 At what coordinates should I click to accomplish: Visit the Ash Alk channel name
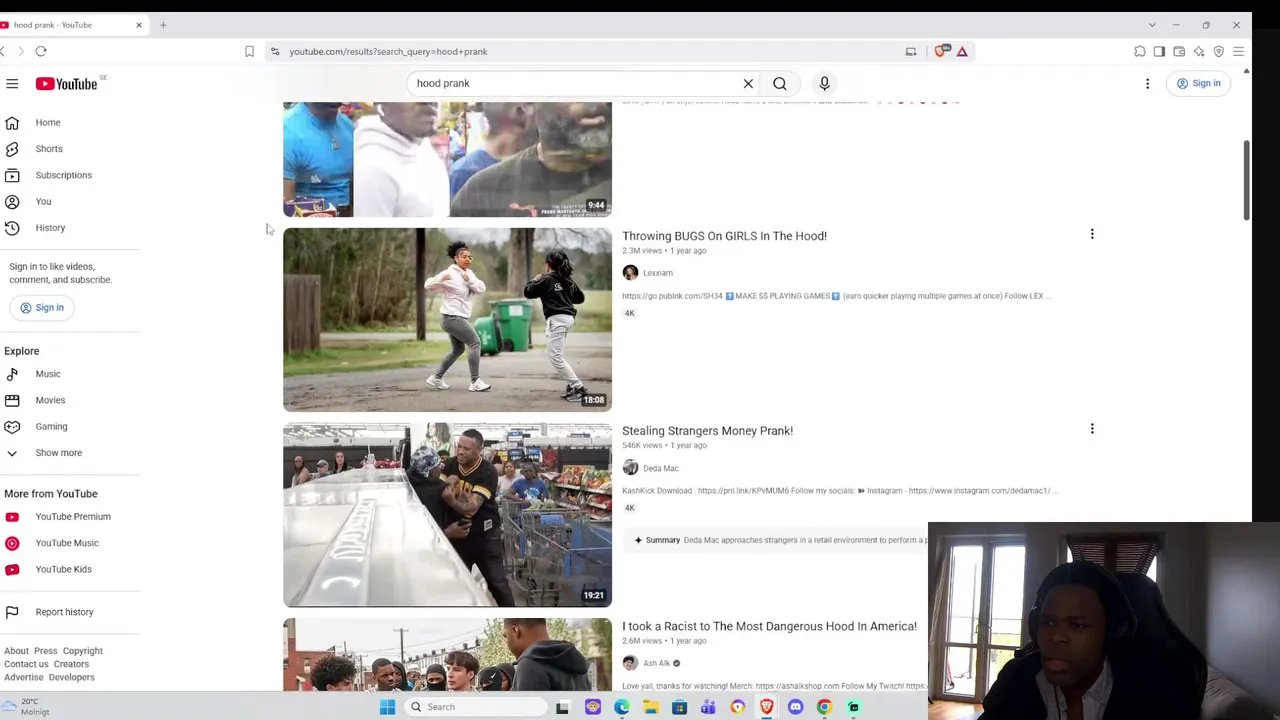click(x=656, y=663)
